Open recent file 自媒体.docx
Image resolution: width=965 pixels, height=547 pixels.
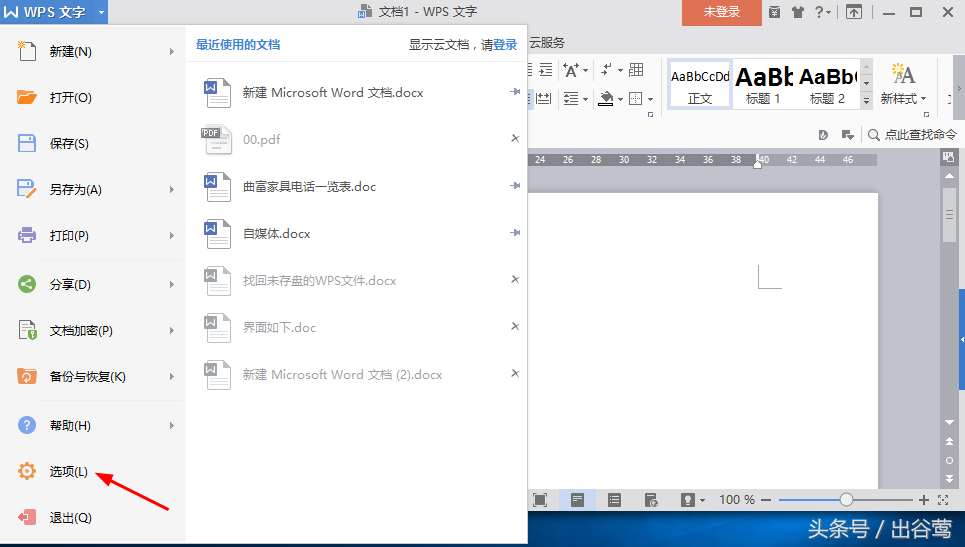tap(276, 234)
